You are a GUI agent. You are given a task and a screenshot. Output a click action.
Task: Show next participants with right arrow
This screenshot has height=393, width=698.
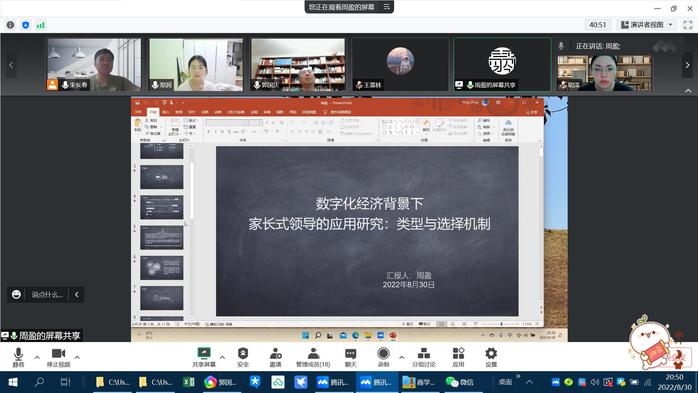687,65
